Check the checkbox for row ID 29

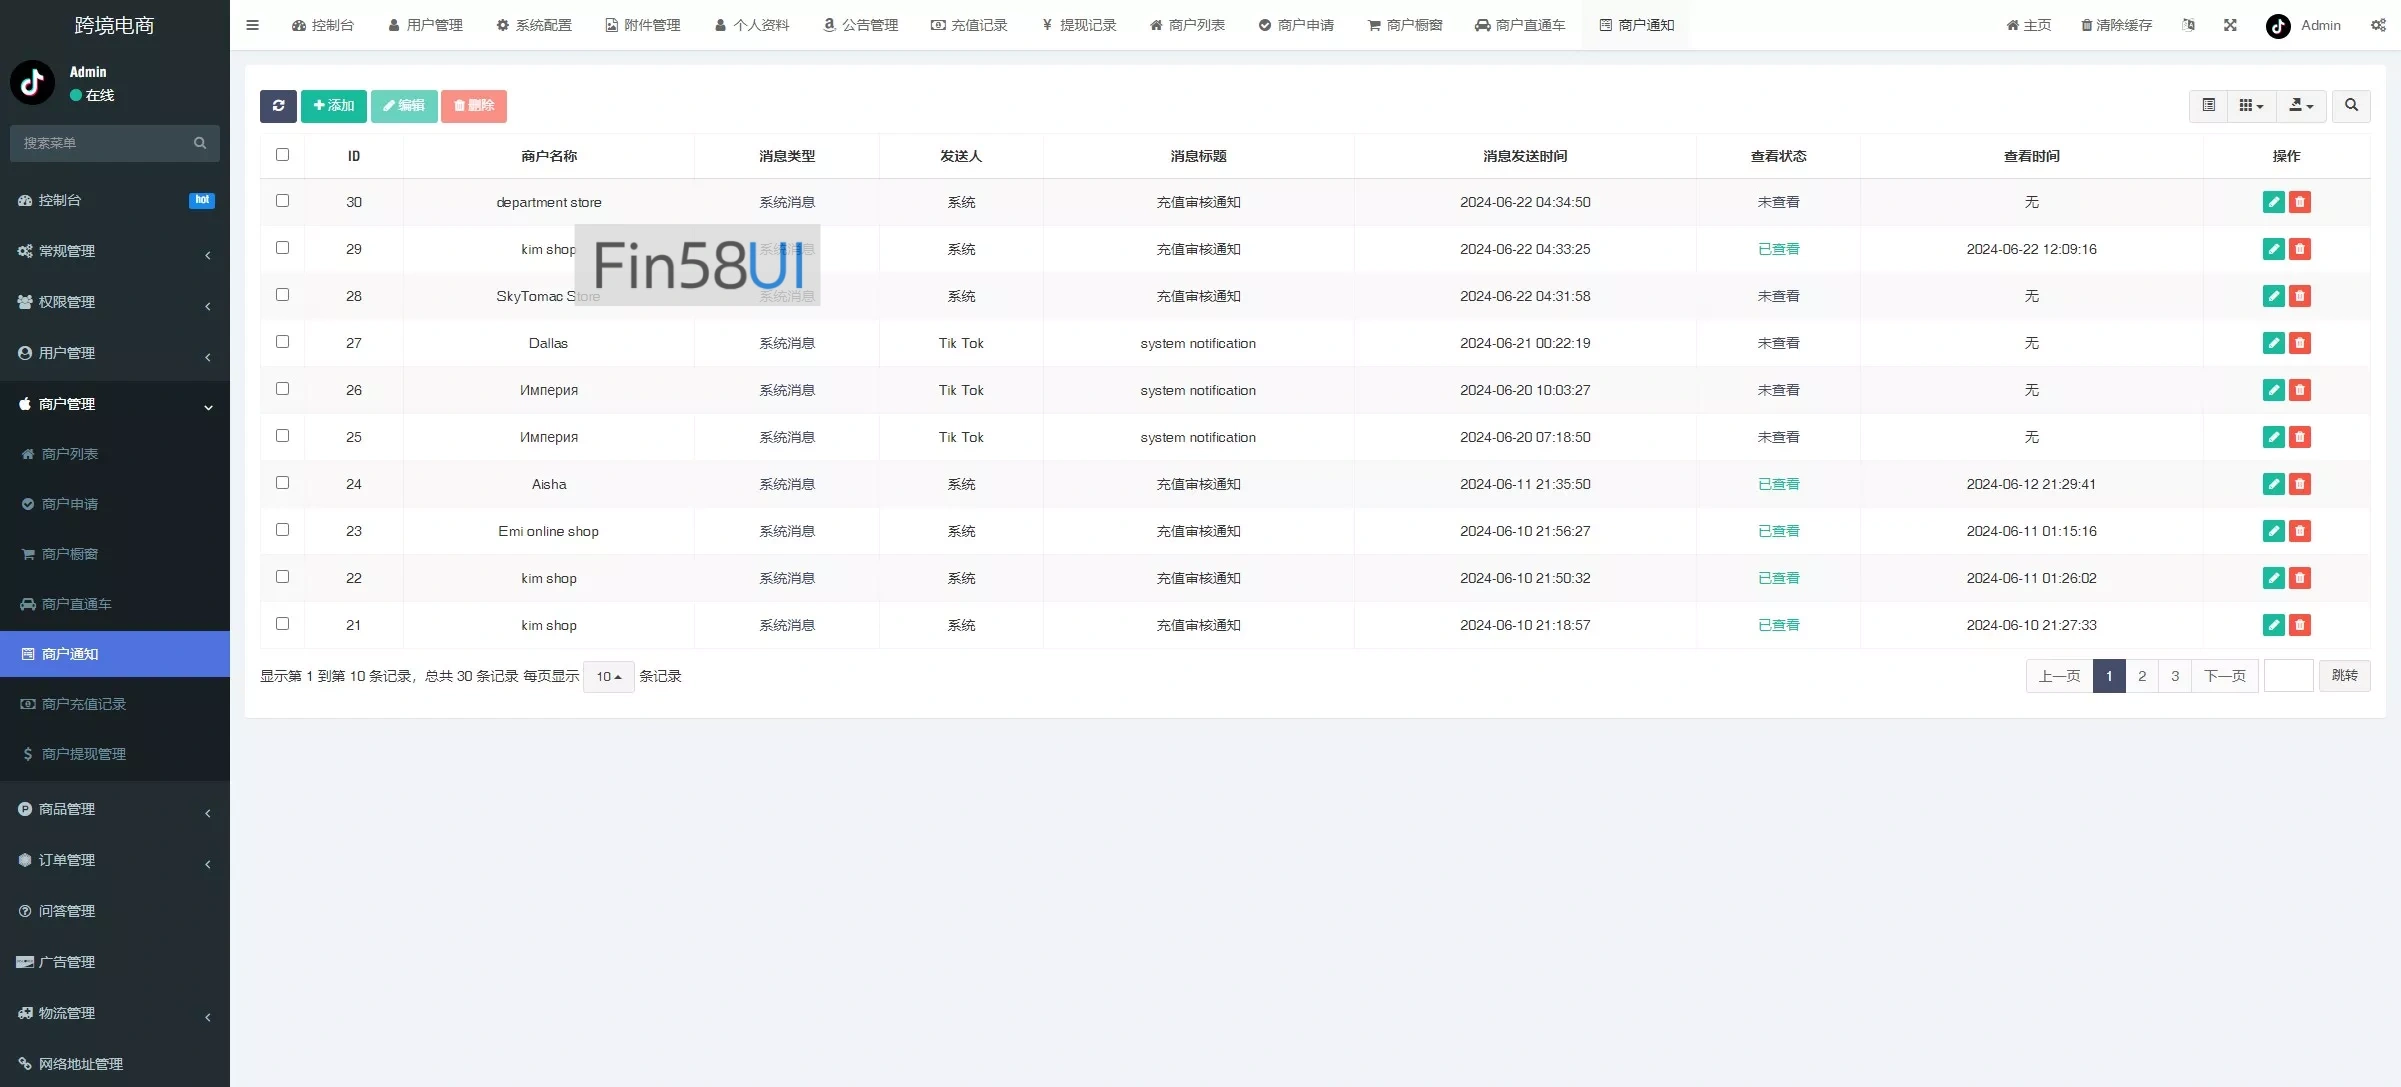coord(282,248)
